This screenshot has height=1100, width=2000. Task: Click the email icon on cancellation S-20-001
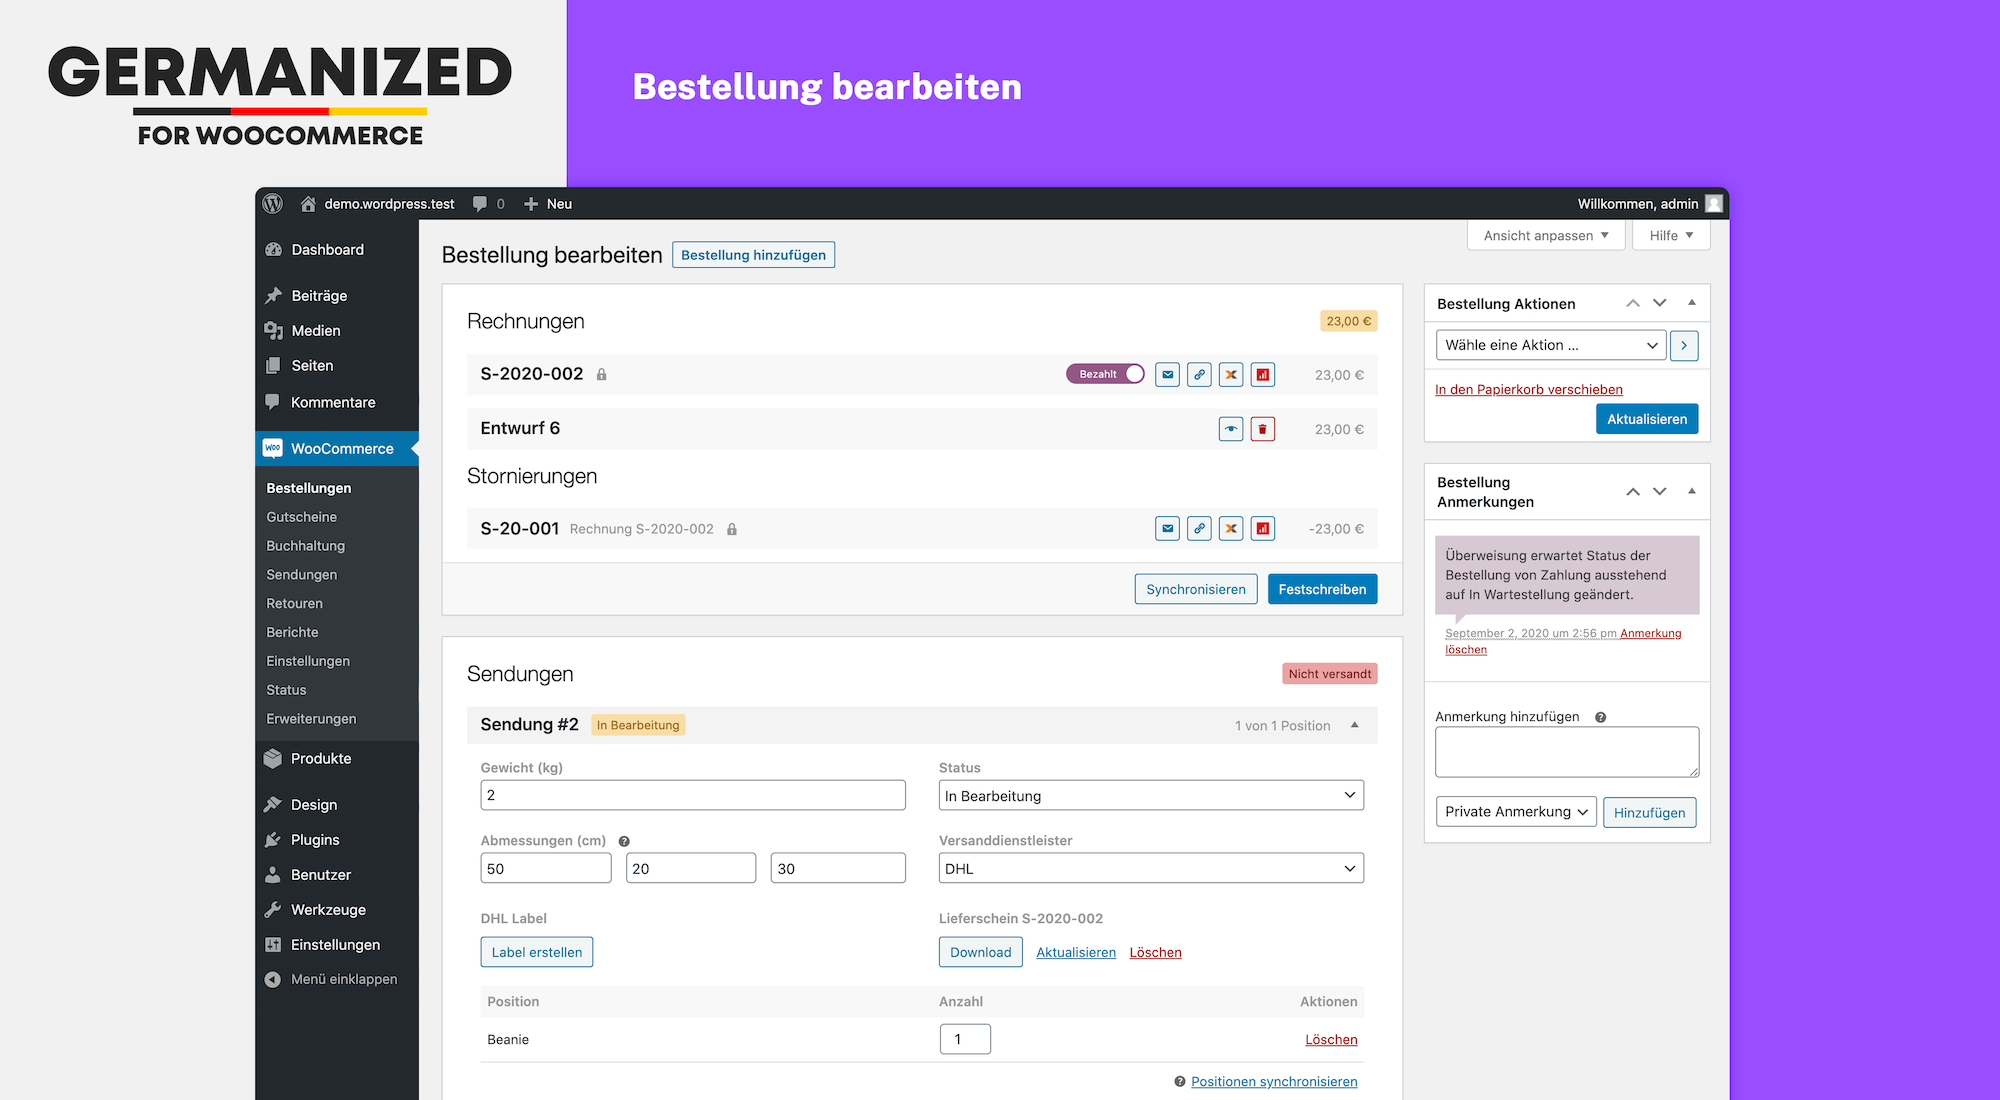(1167, 528)
